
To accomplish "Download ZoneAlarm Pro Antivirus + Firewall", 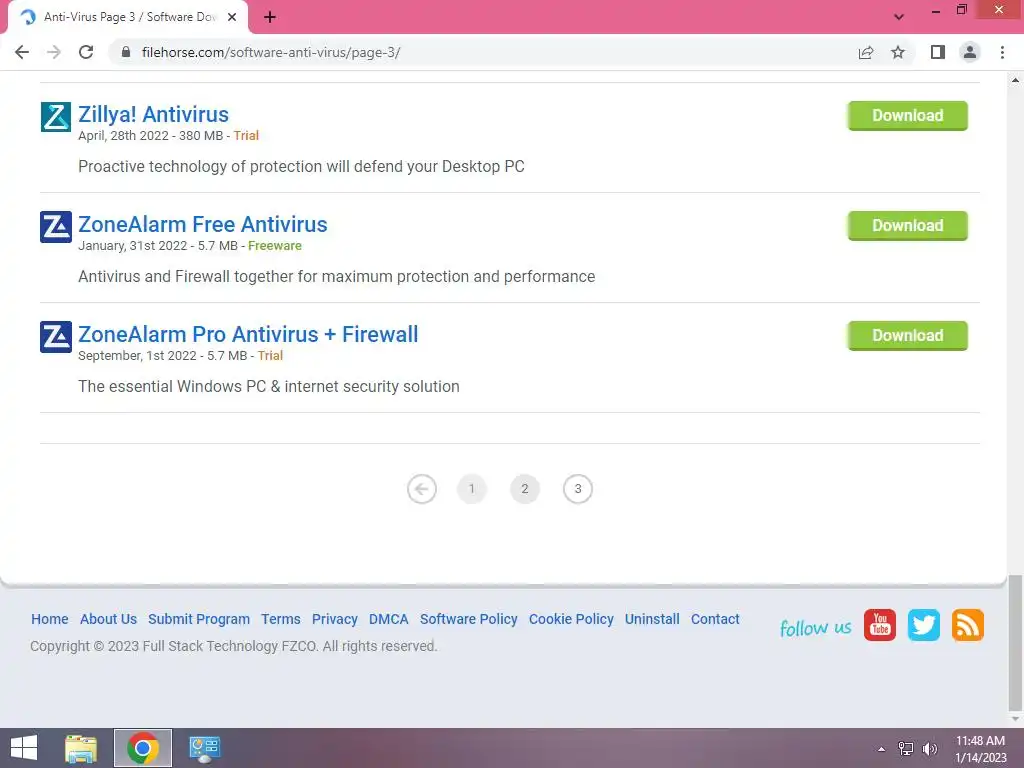I will point(907,336).
